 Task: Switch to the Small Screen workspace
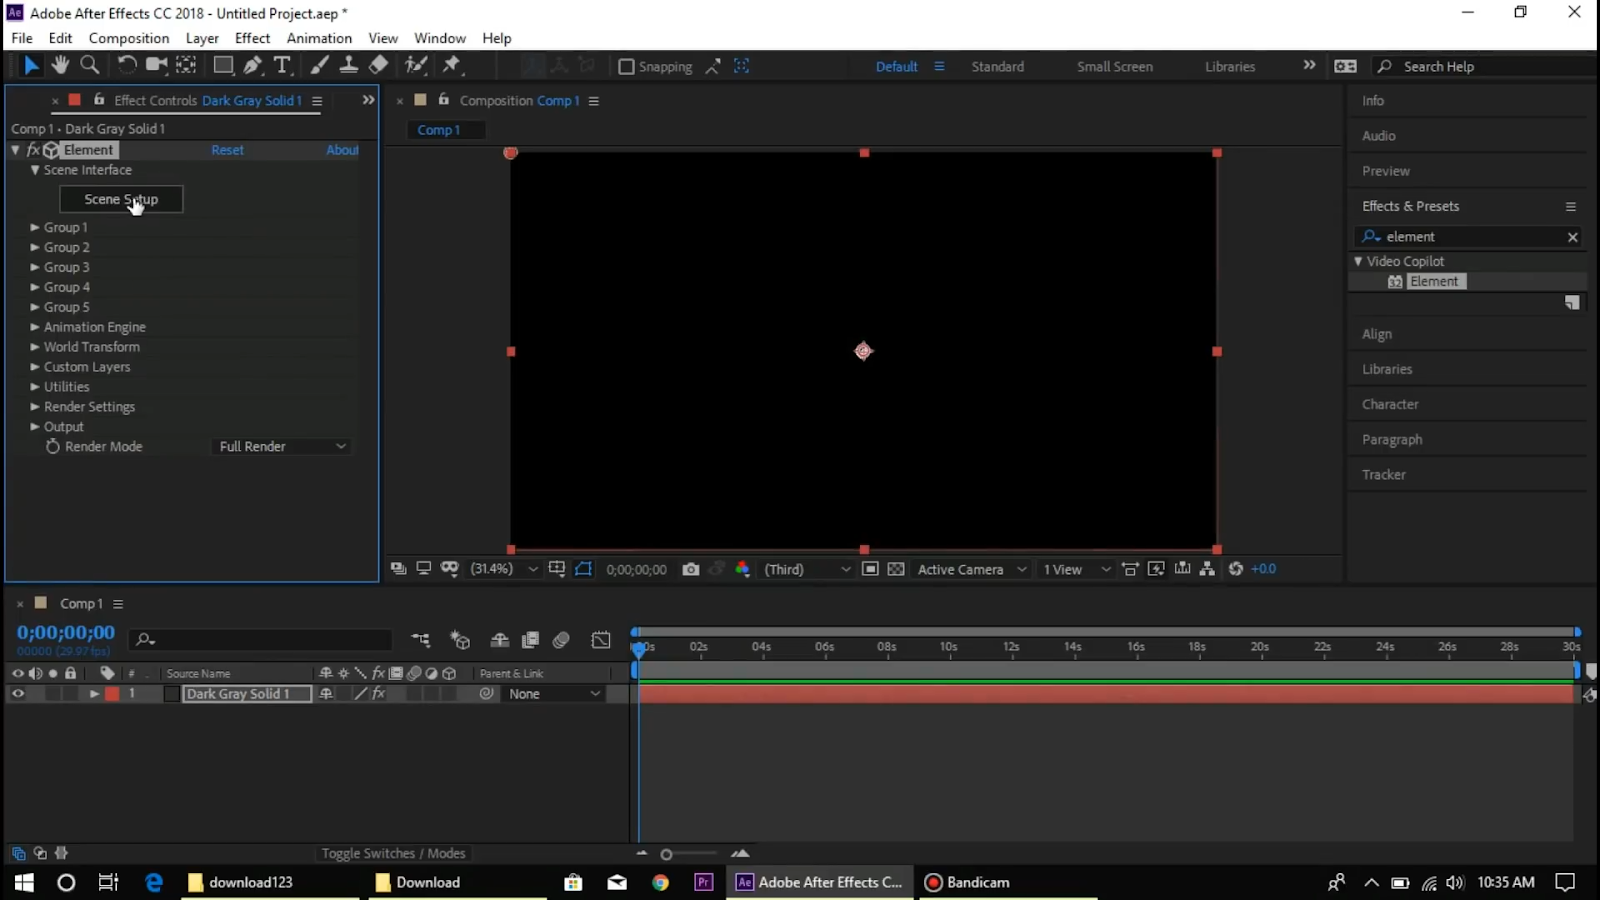pyautogui.click(x=1114, y=67)
